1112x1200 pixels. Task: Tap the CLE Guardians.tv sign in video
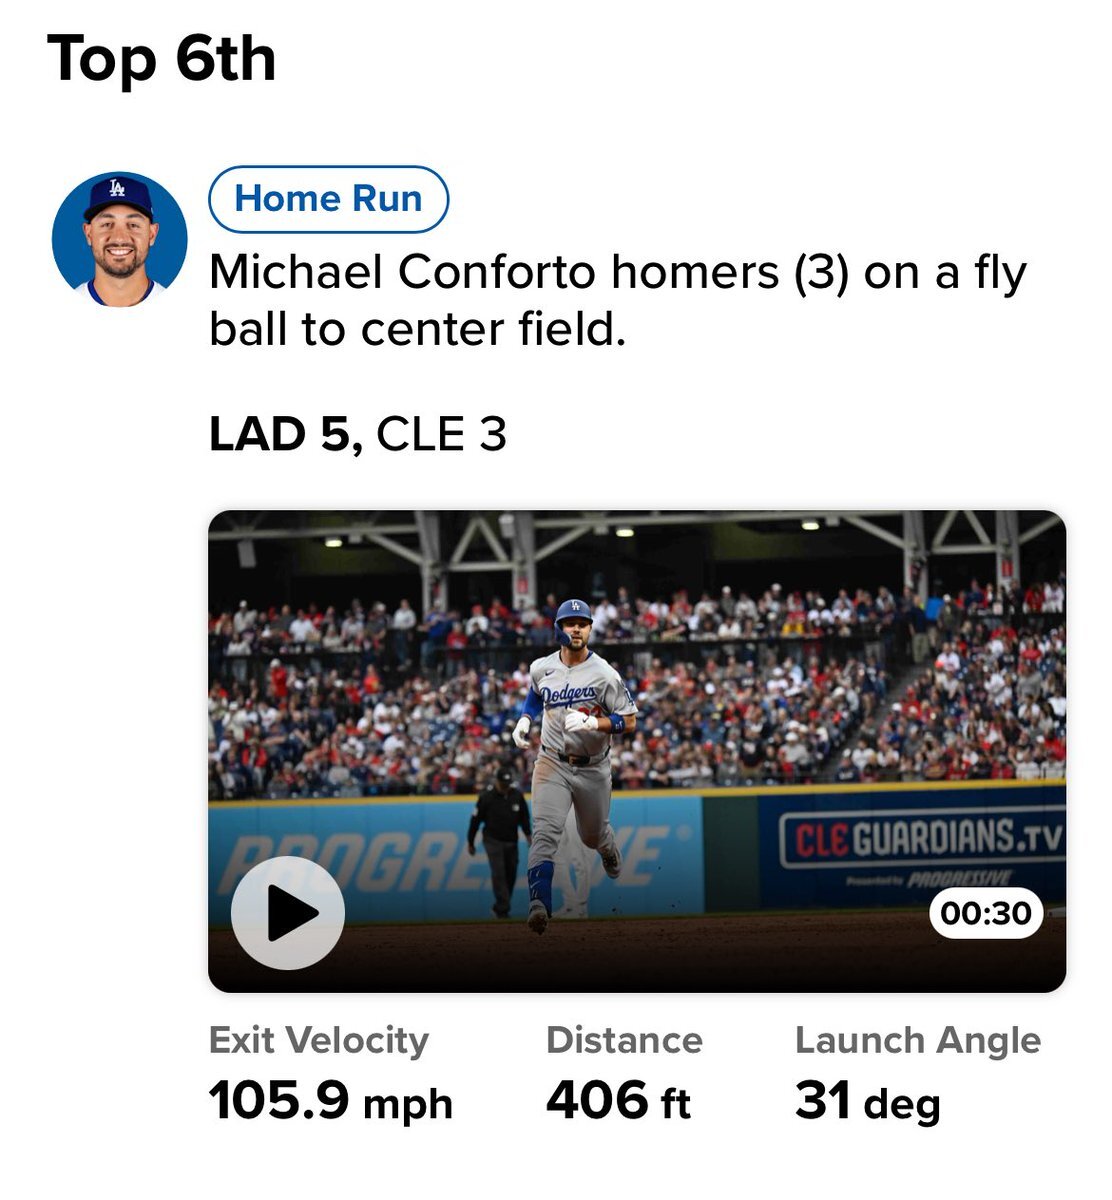(x=921, y=839)
